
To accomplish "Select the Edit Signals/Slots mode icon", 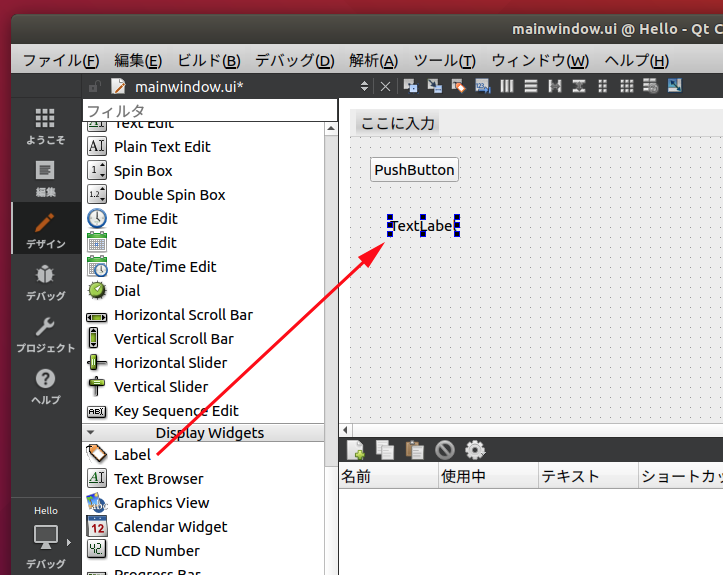I will point(435,86).
